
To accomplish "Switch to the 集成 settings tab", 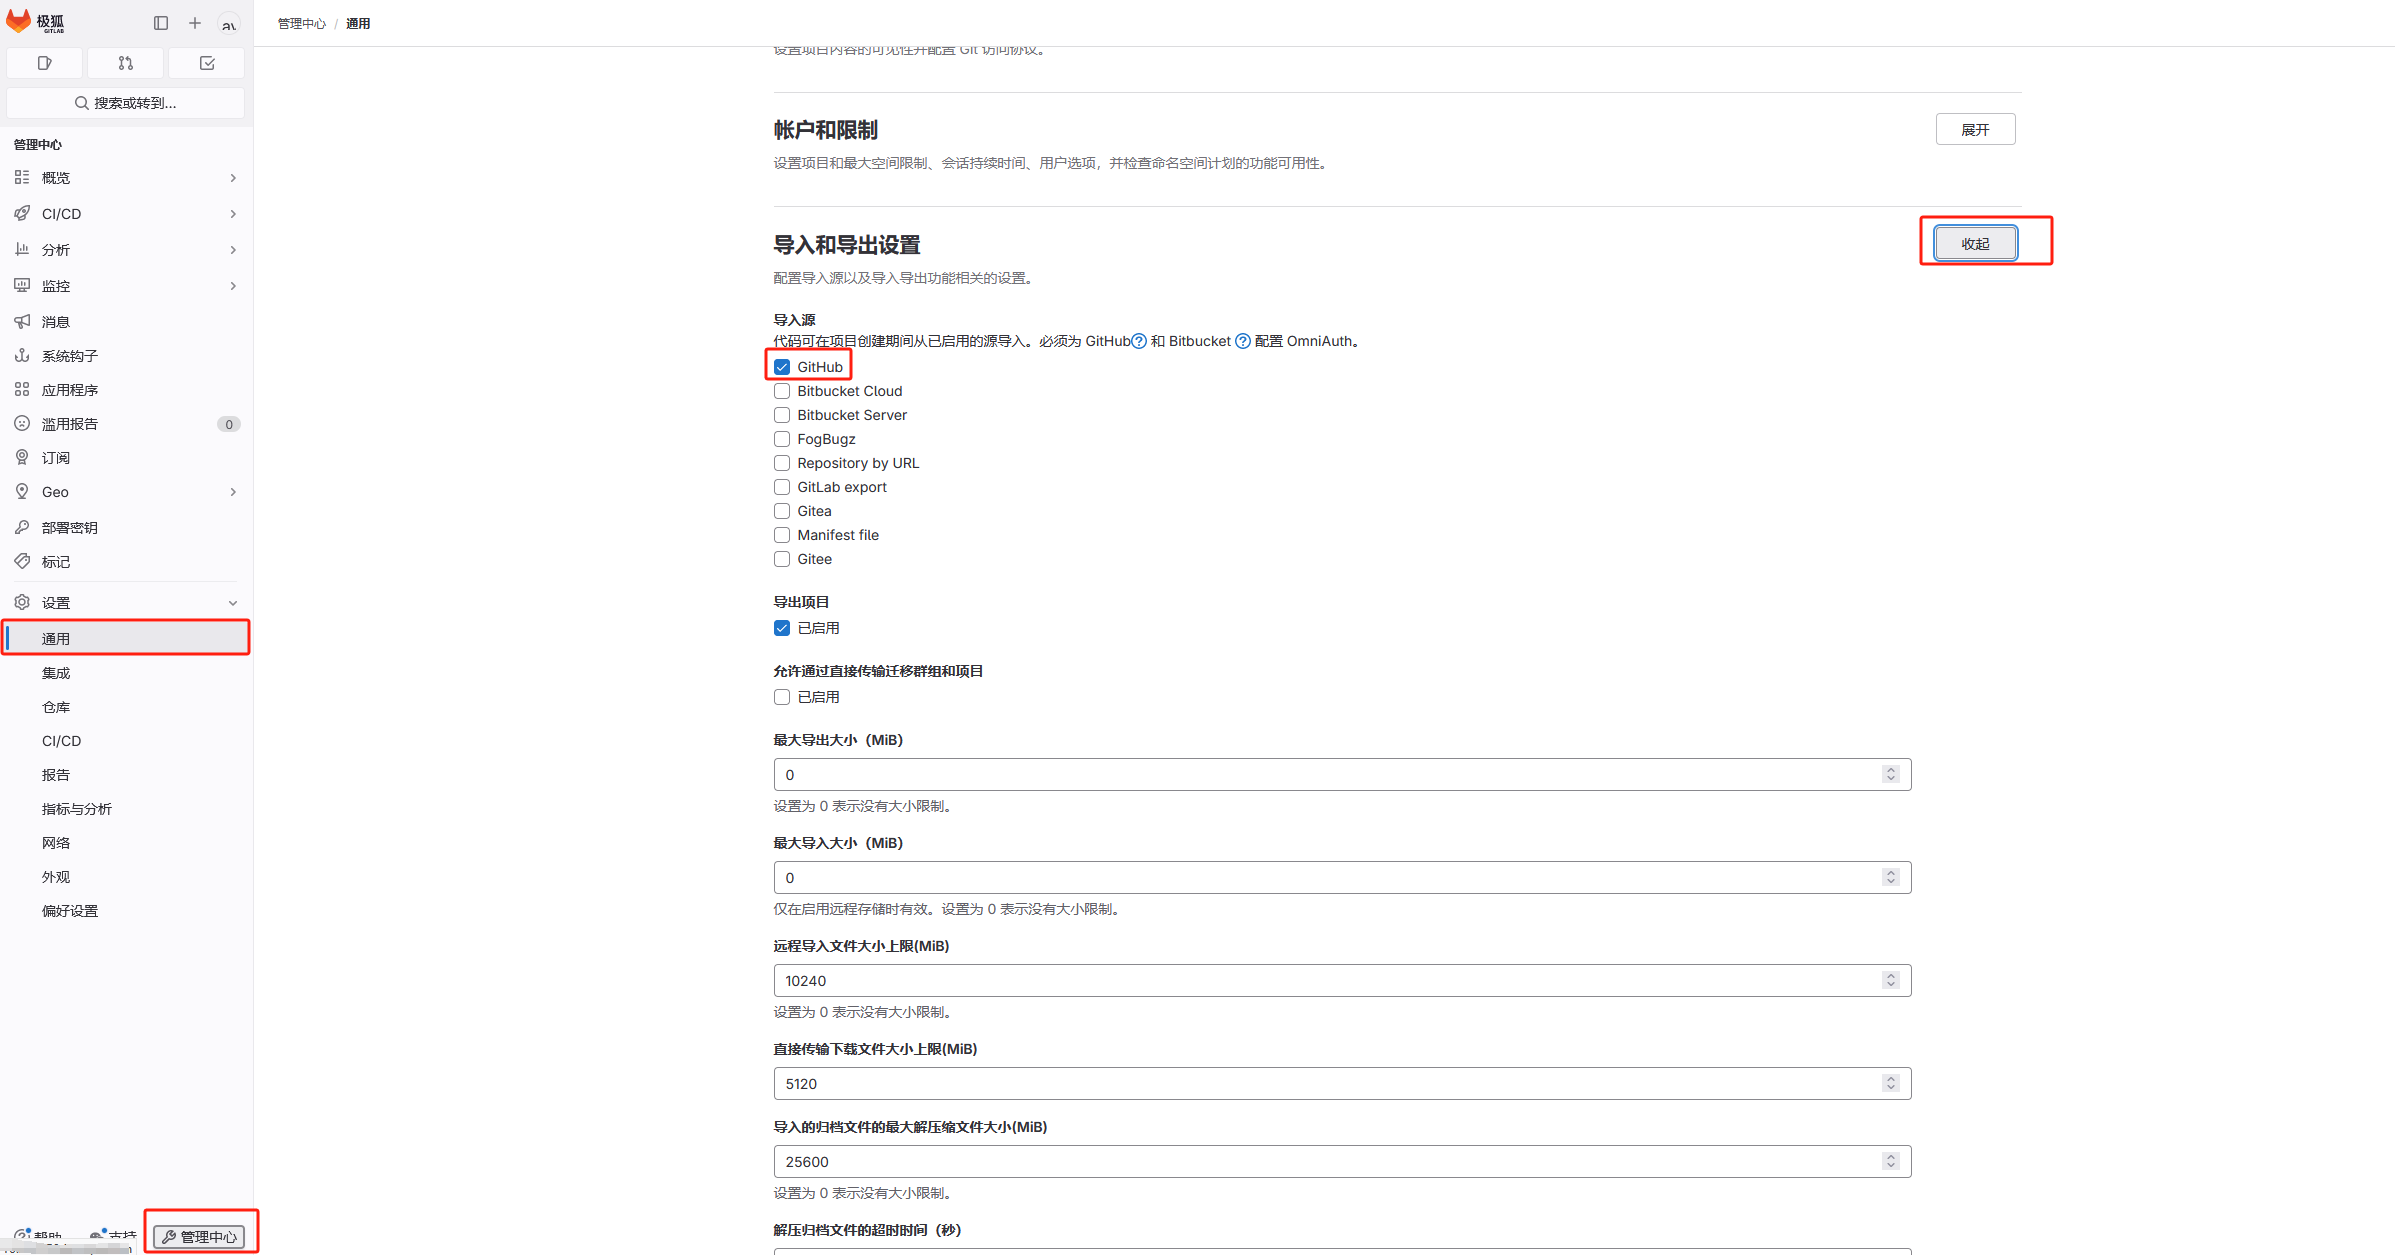I will (56, 673).
